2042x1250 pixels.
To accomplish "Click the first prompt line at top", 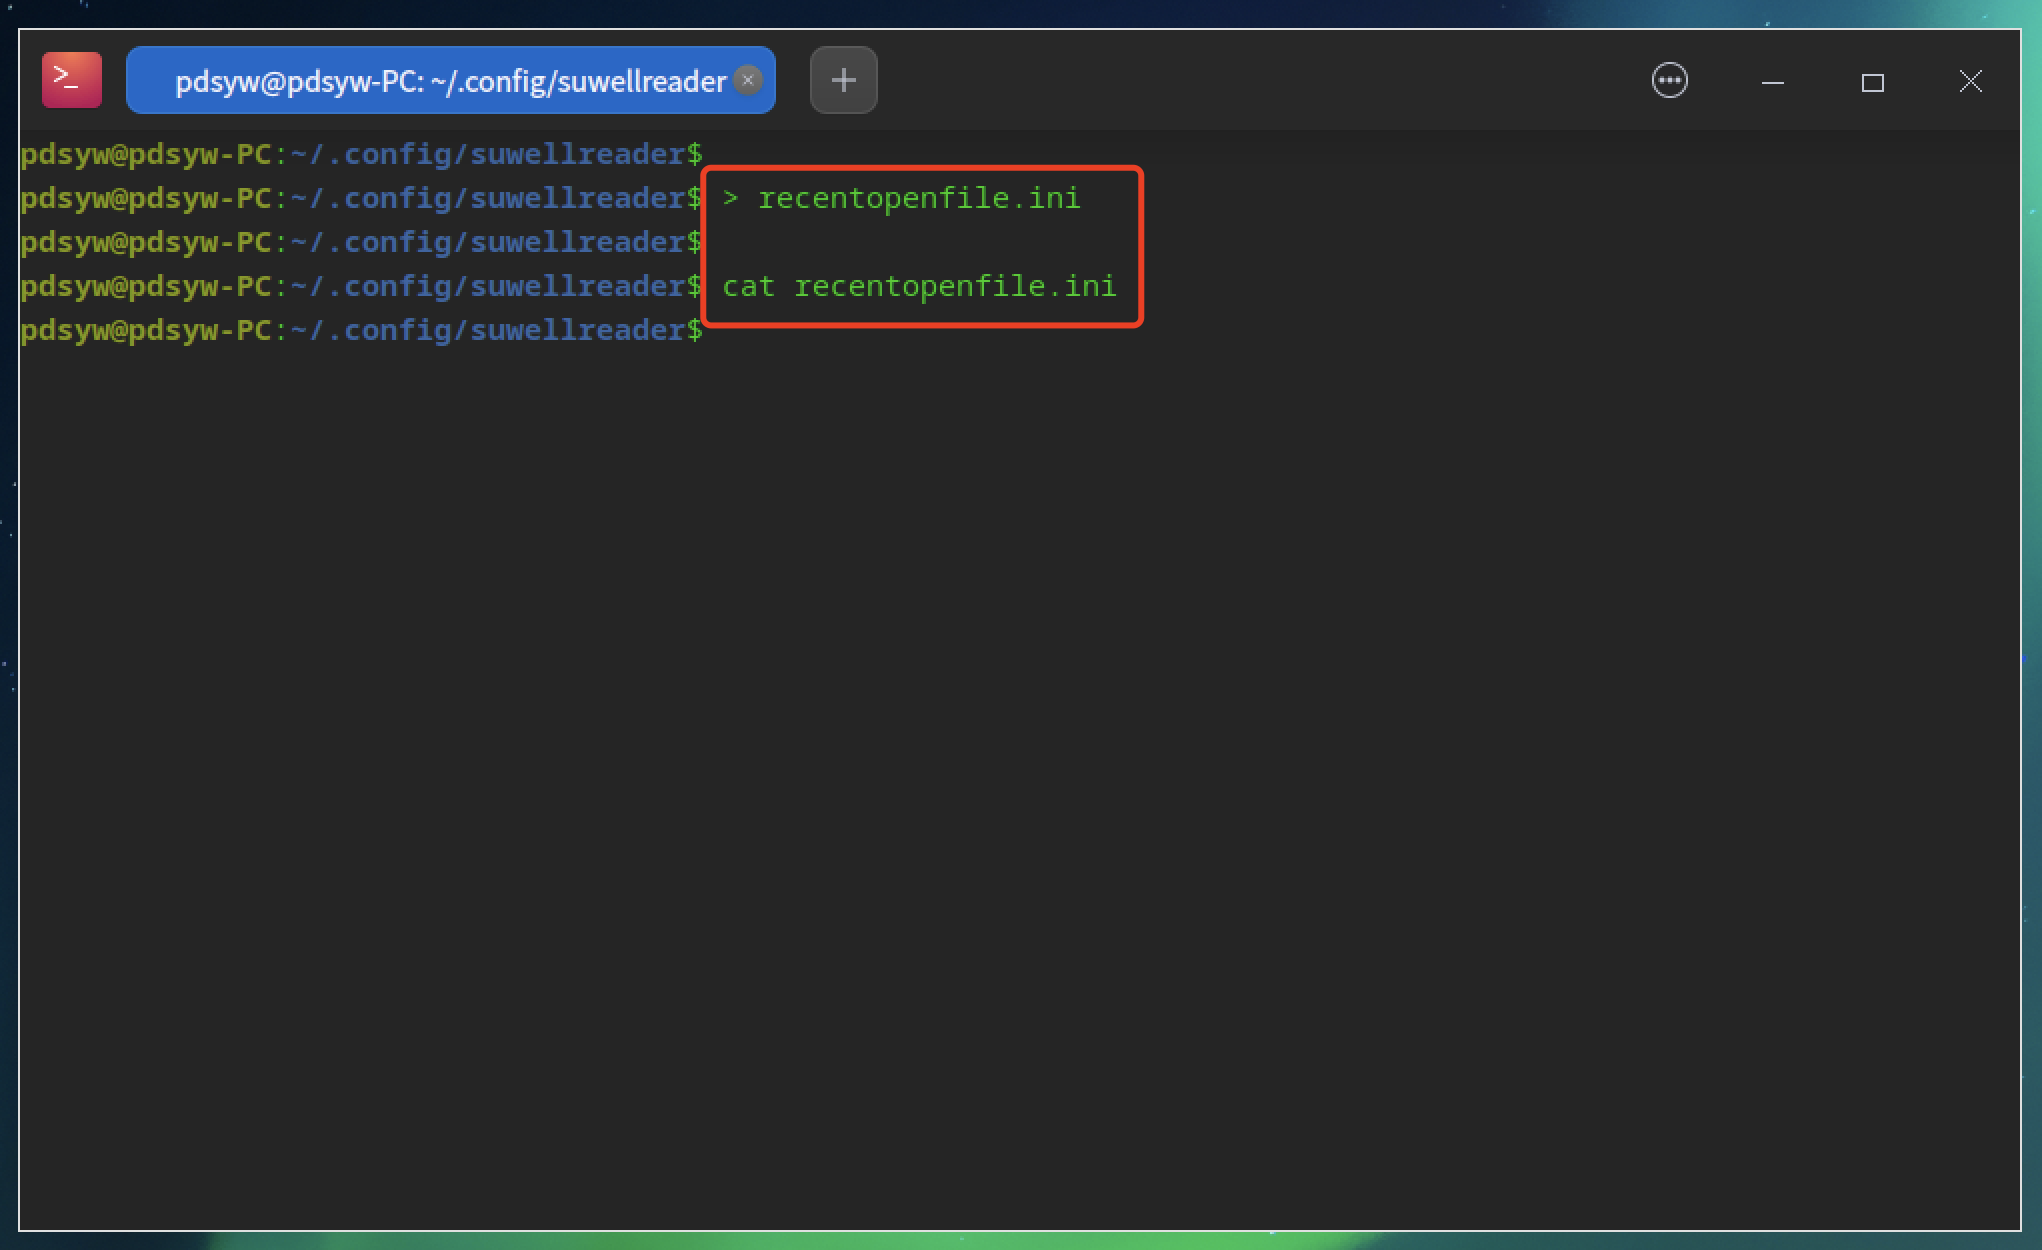I will tap(360, 154).
